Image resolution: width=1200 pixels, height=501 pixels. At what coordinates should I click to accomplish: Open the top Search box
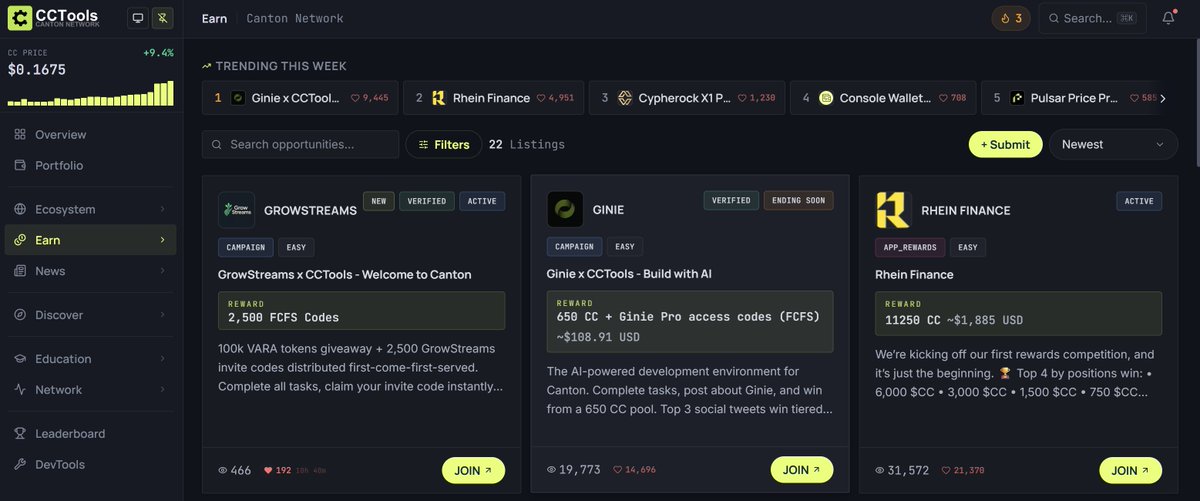[1092, 18]
